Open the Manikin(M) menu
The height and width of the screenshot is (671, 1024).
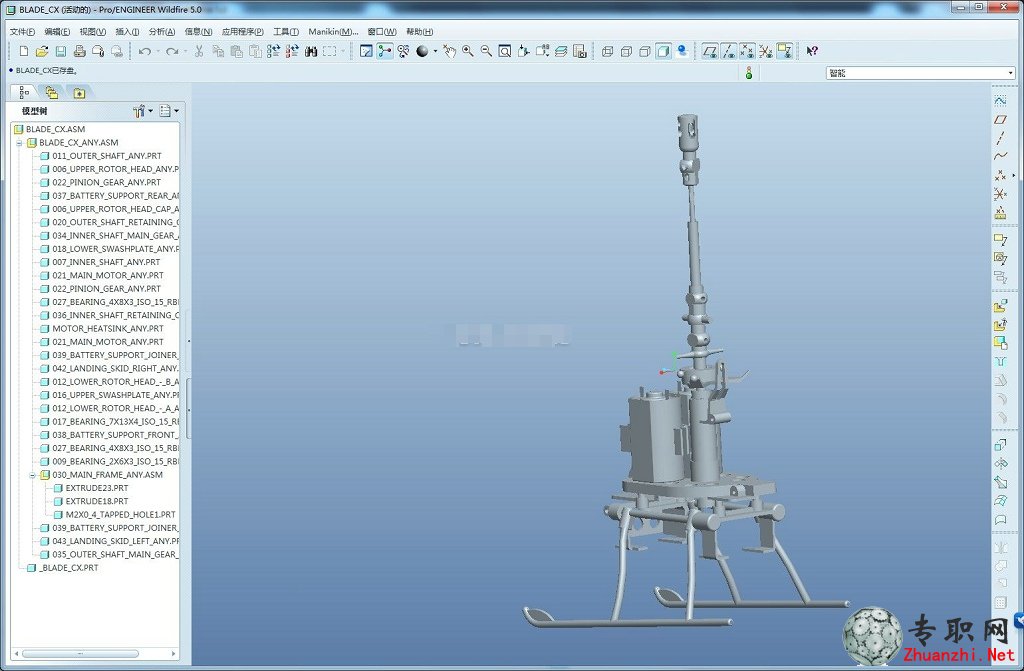point(333,31)
